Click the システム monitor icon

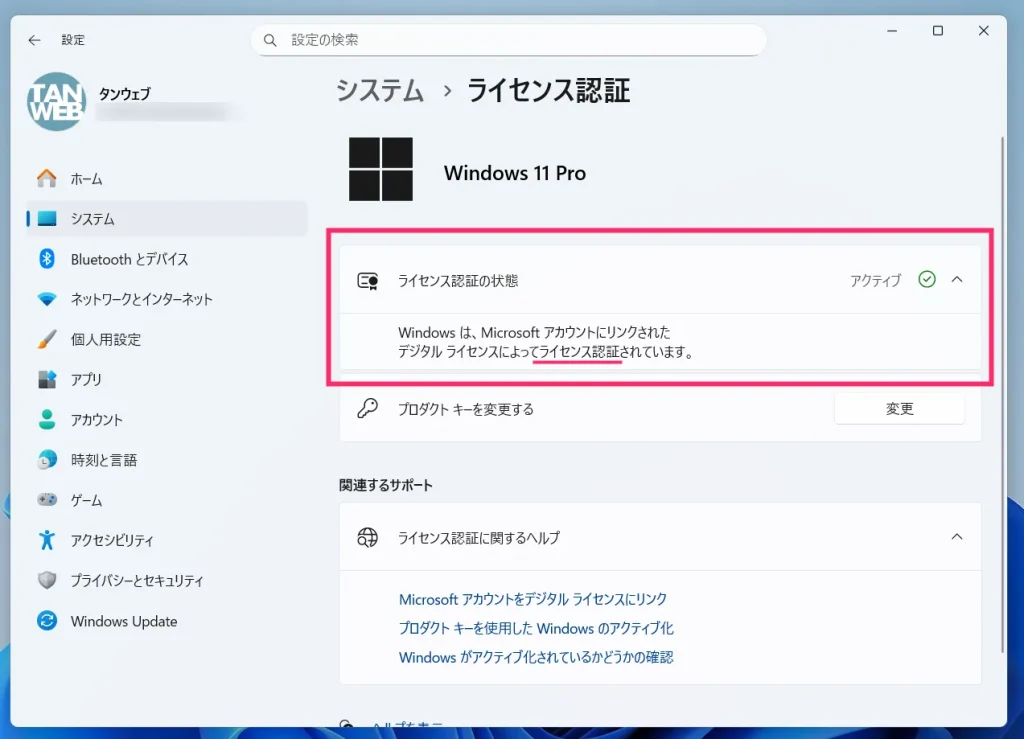(46, 219)
